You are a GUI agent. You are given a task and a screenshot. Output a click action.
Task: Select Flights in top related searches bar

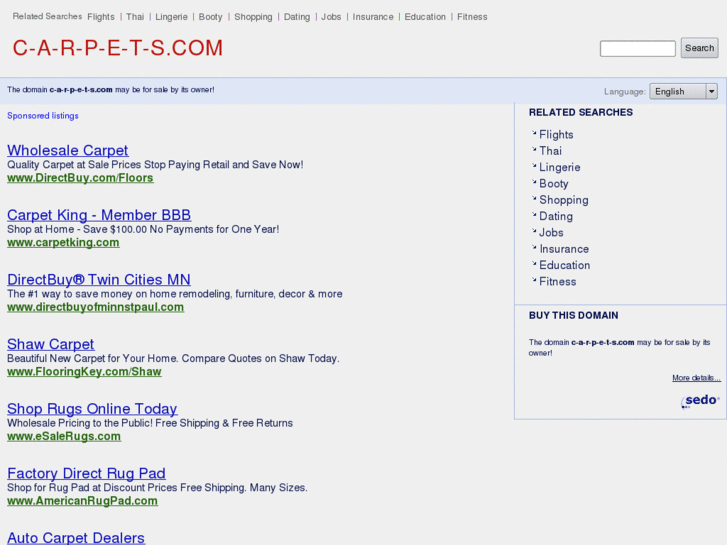click(101, 17)
